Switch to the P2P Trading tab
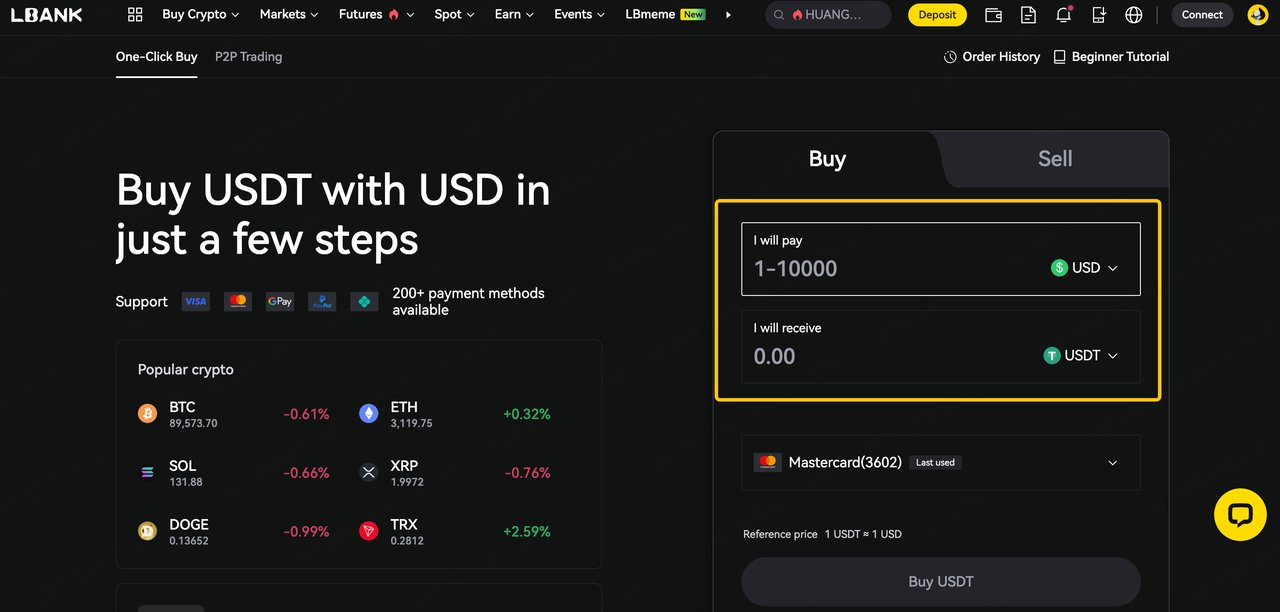 tap(248, 57)
